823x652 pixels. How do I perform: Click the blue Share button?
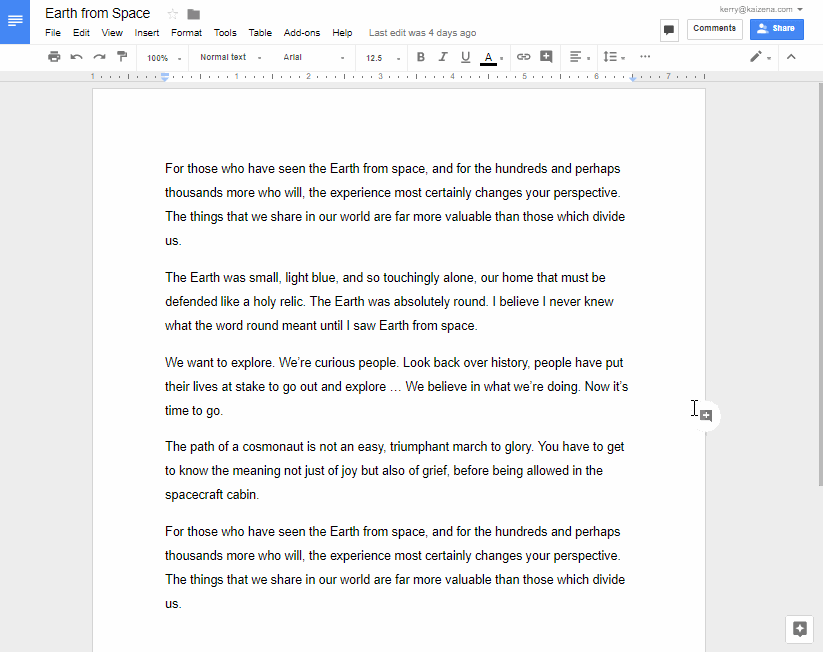pyautogui.click(x=777, y=29)
